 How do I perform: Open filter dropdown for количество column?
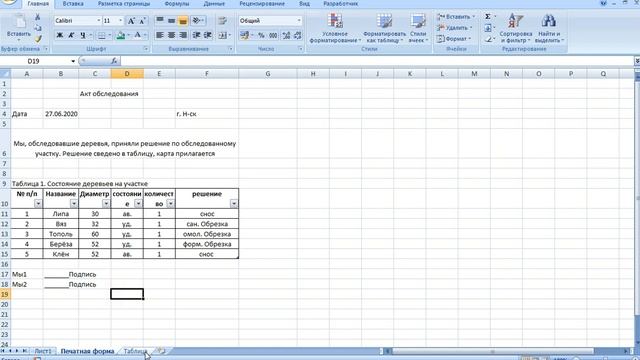click(170, 203)
